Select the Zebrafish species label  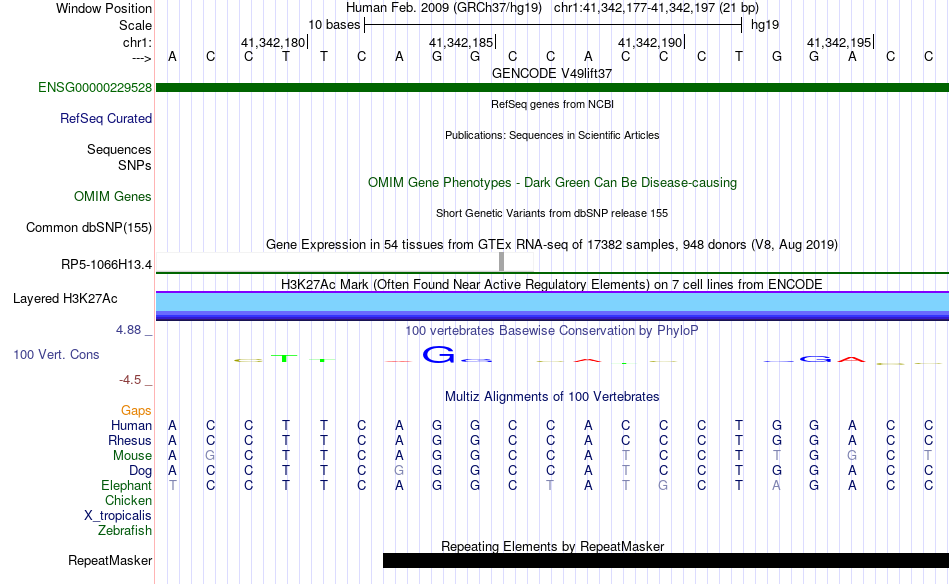125,530
